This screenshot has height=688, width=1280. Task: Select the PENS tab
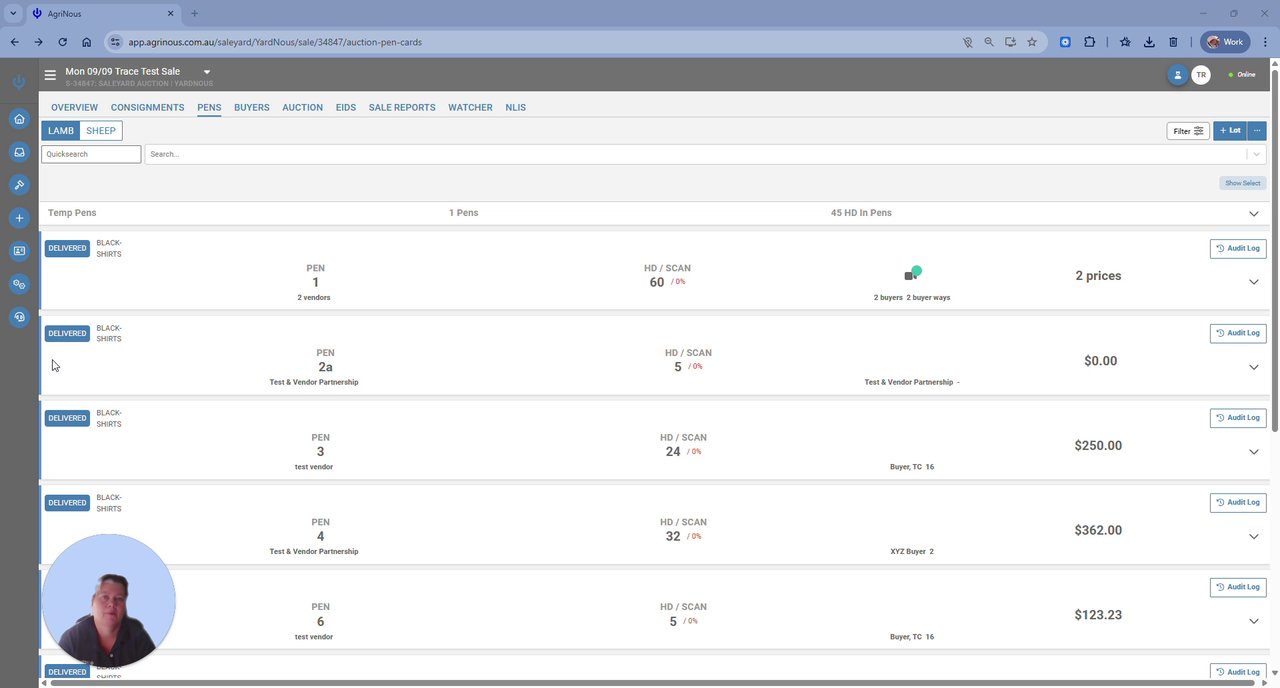209,107
